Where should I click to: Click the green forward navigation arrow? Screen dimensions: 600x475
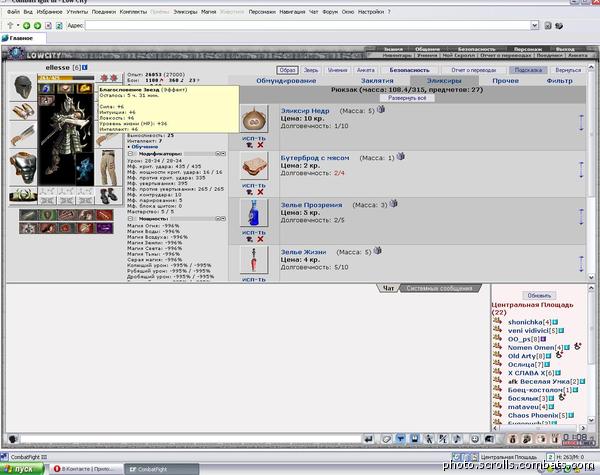click(38, 26)
